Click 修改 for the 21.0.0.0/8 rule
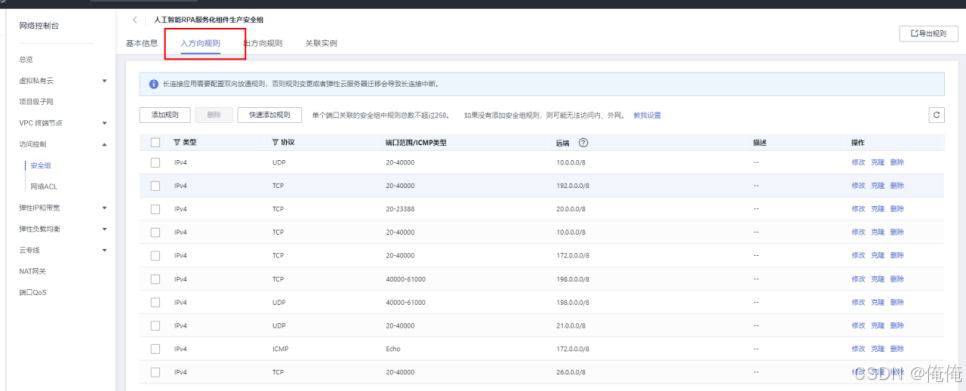This screenshot has width=966, height=391. [858, 325]
